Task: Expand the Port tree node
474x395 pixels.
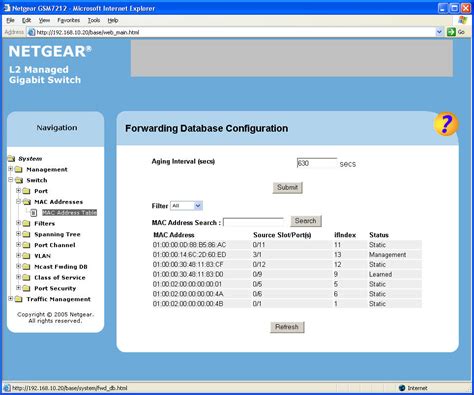Action: click(19, 191)
